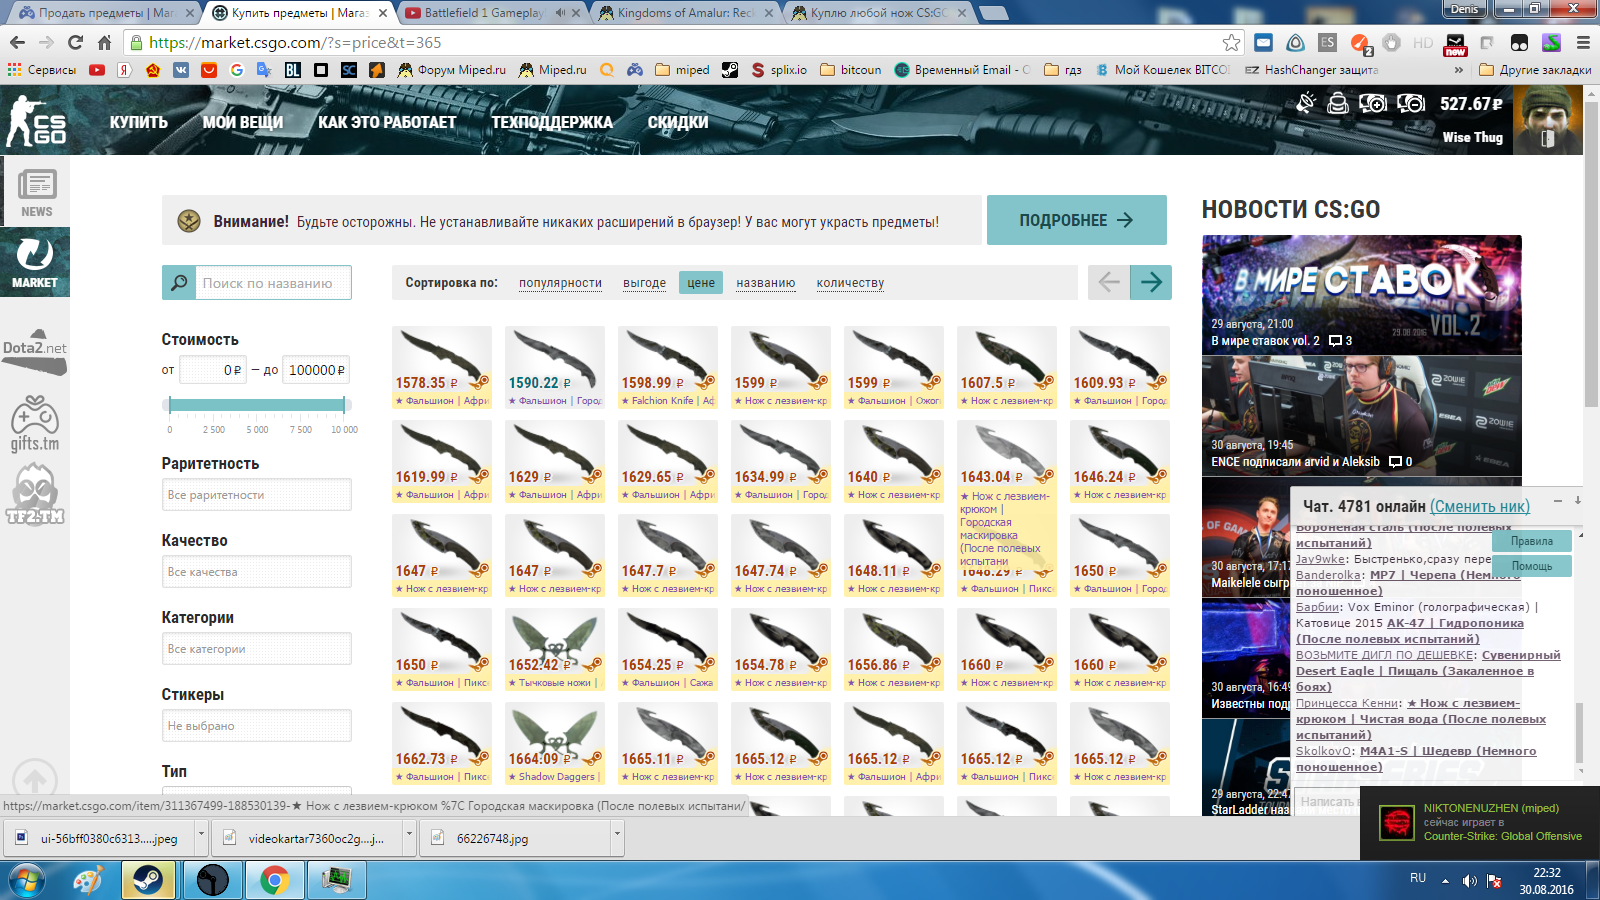
Task: Click the Поиск по названию search field
Action: [x=273, y=283]
